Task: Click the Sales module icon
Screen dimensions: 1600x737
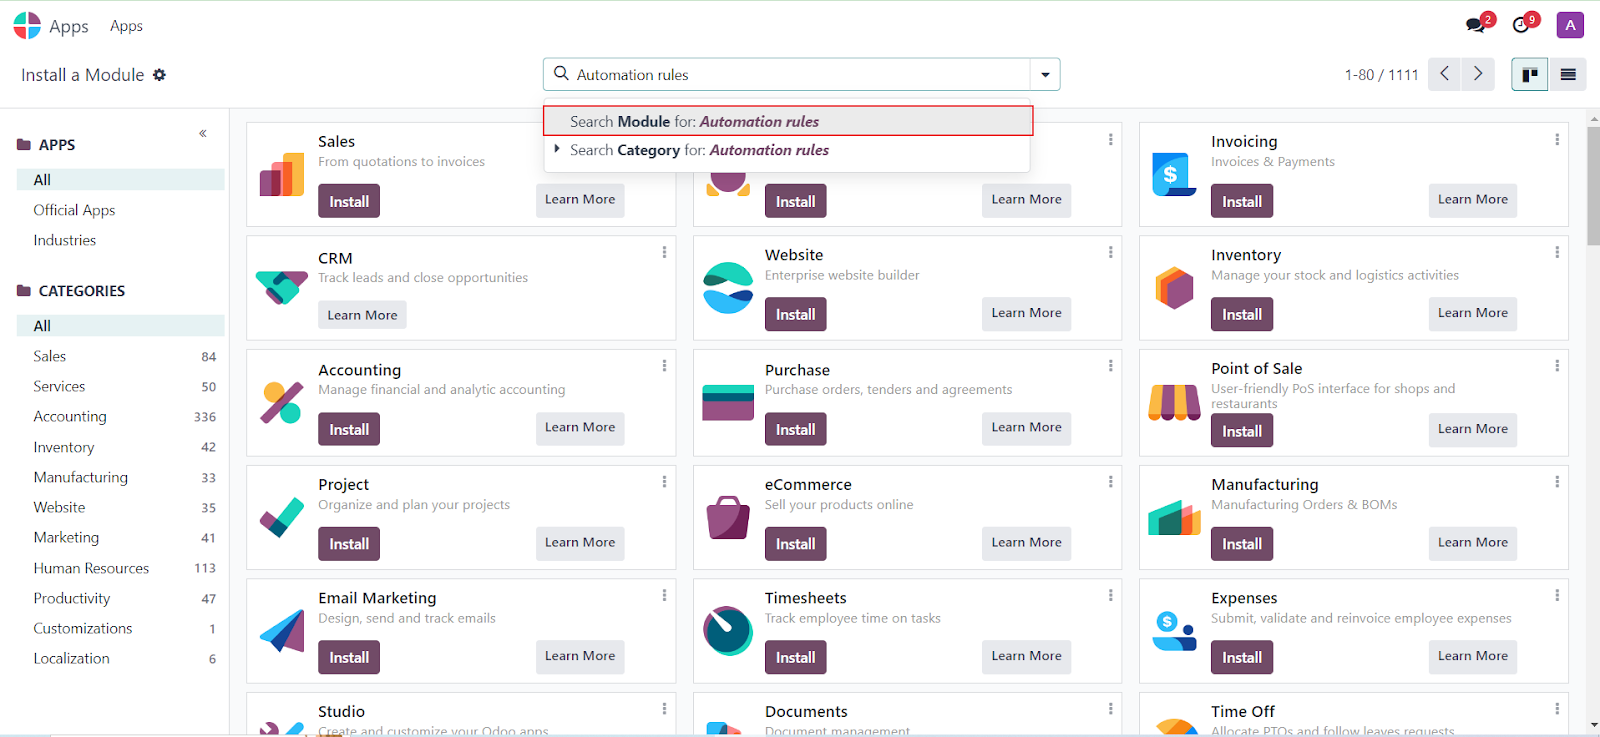Action: point(282,175)
